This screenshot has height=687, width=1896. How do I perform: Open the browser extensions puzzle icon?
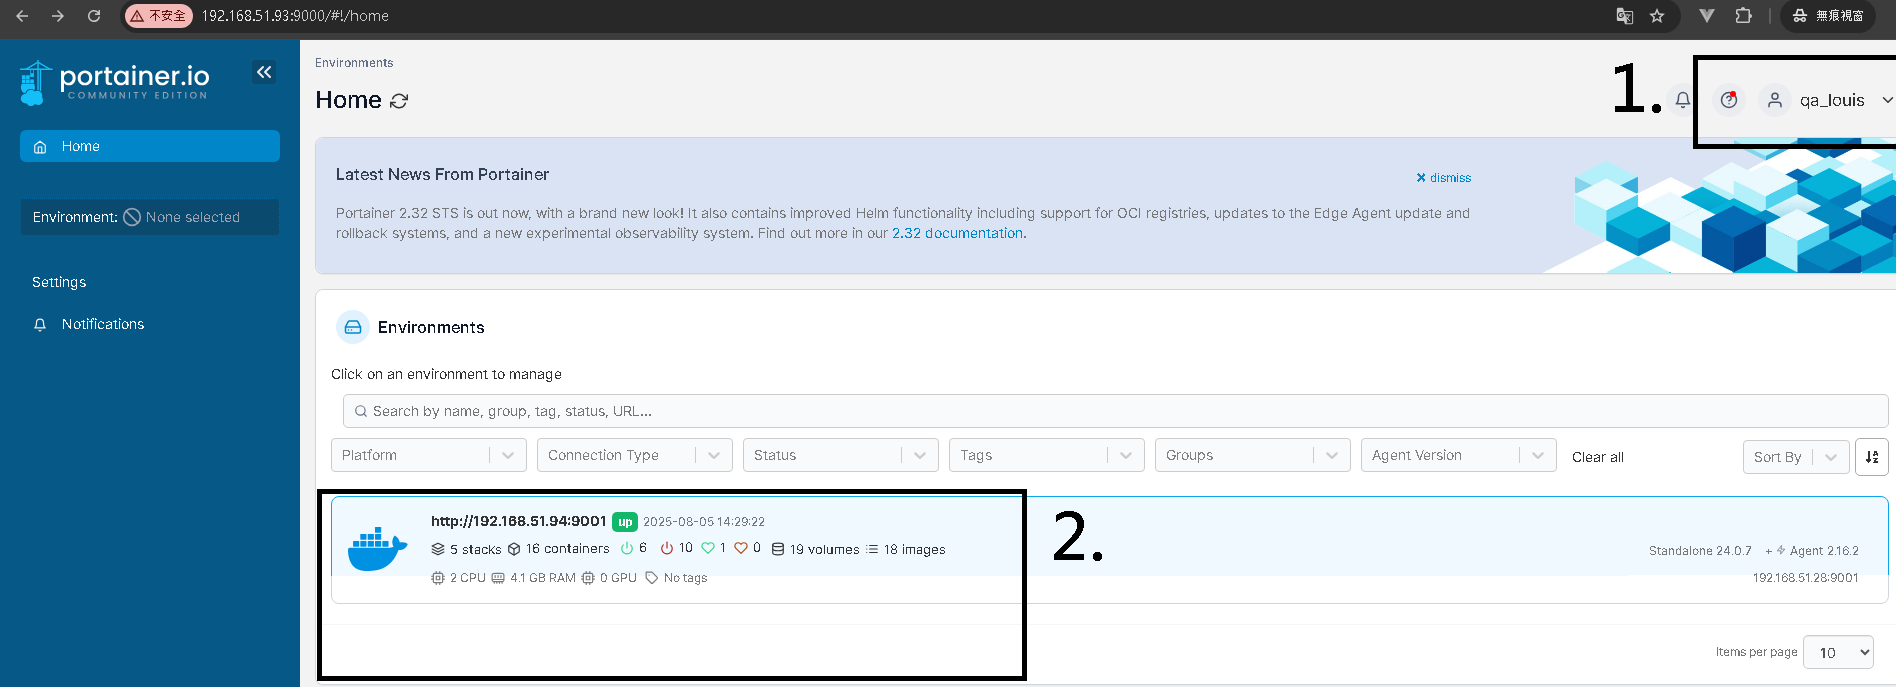1743,16
